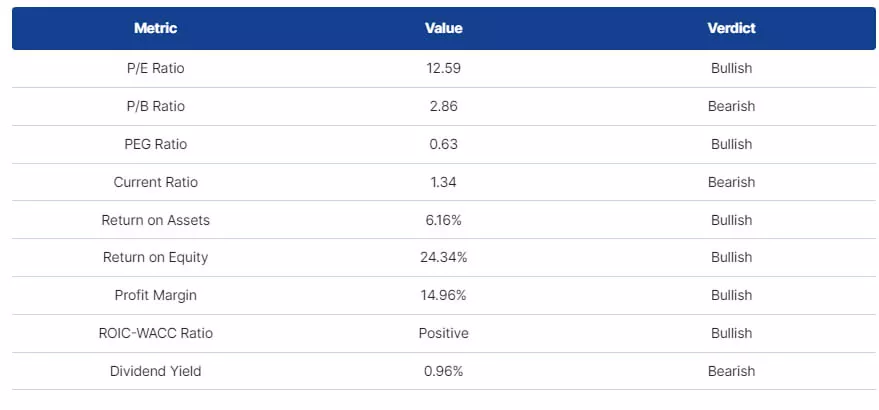Select the ROIC-WACC Ratio label
The image size is (879, 410).
point(155,333)
